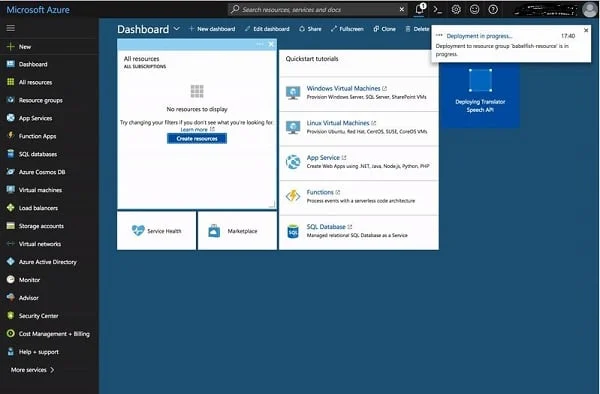
Task: Clear the search box with X
Action: 401,9
